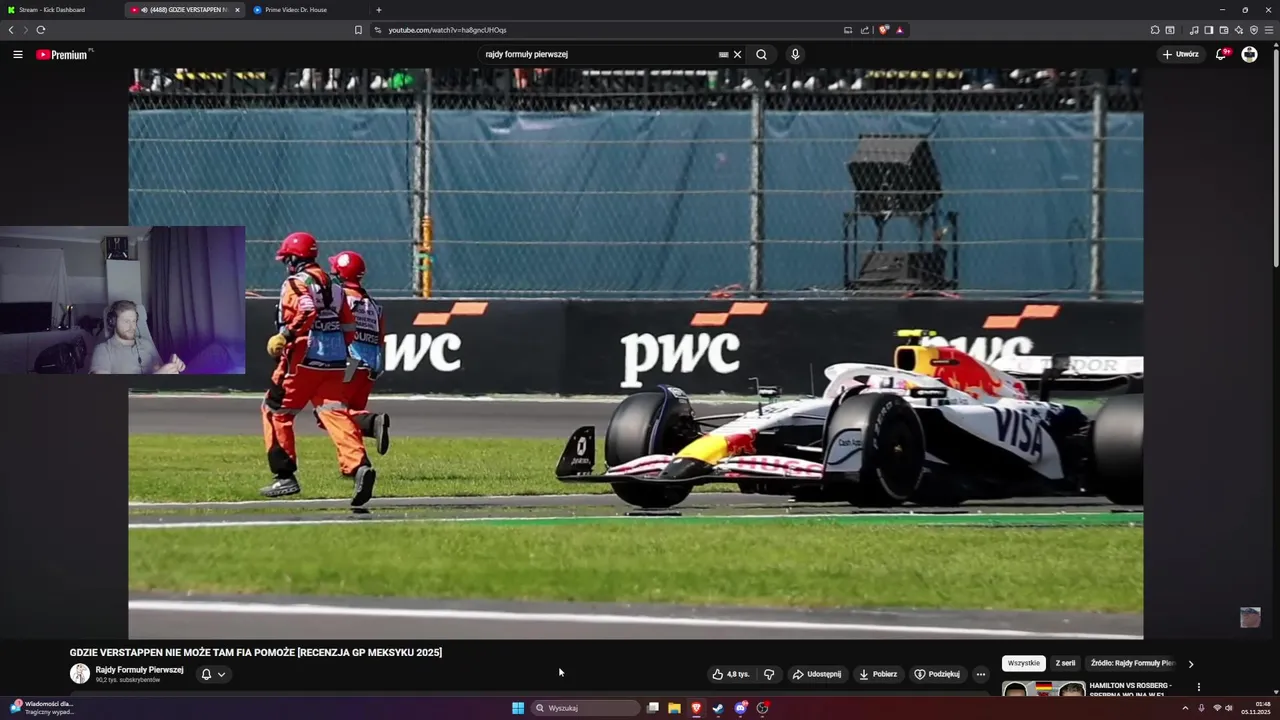1280x720 pixels.
Task: Select the Wszystkie filter chip
Action: point(1024,663)
